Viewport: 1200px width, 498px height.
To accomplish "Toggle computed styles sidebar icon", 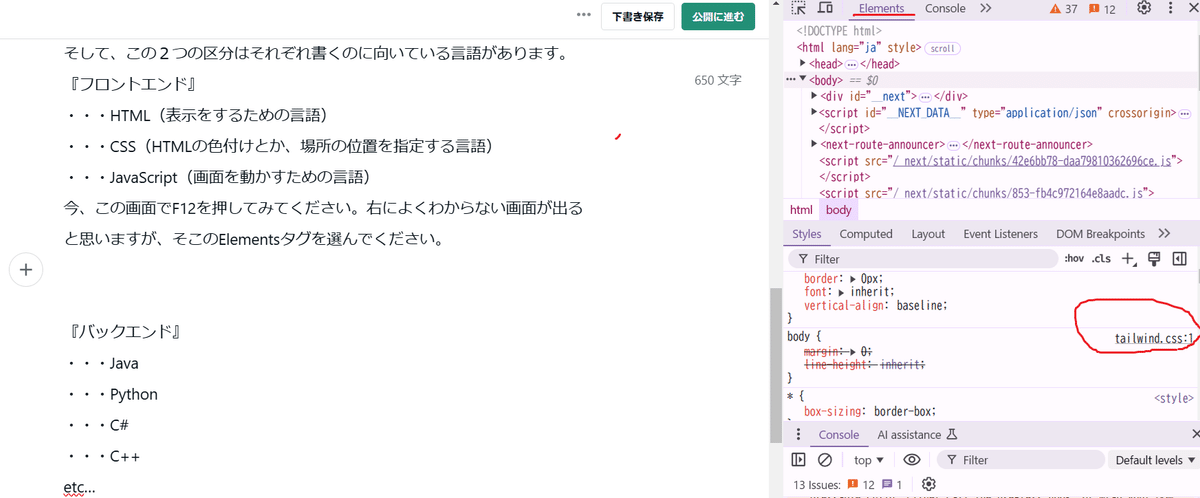I will coord(1179,259).
